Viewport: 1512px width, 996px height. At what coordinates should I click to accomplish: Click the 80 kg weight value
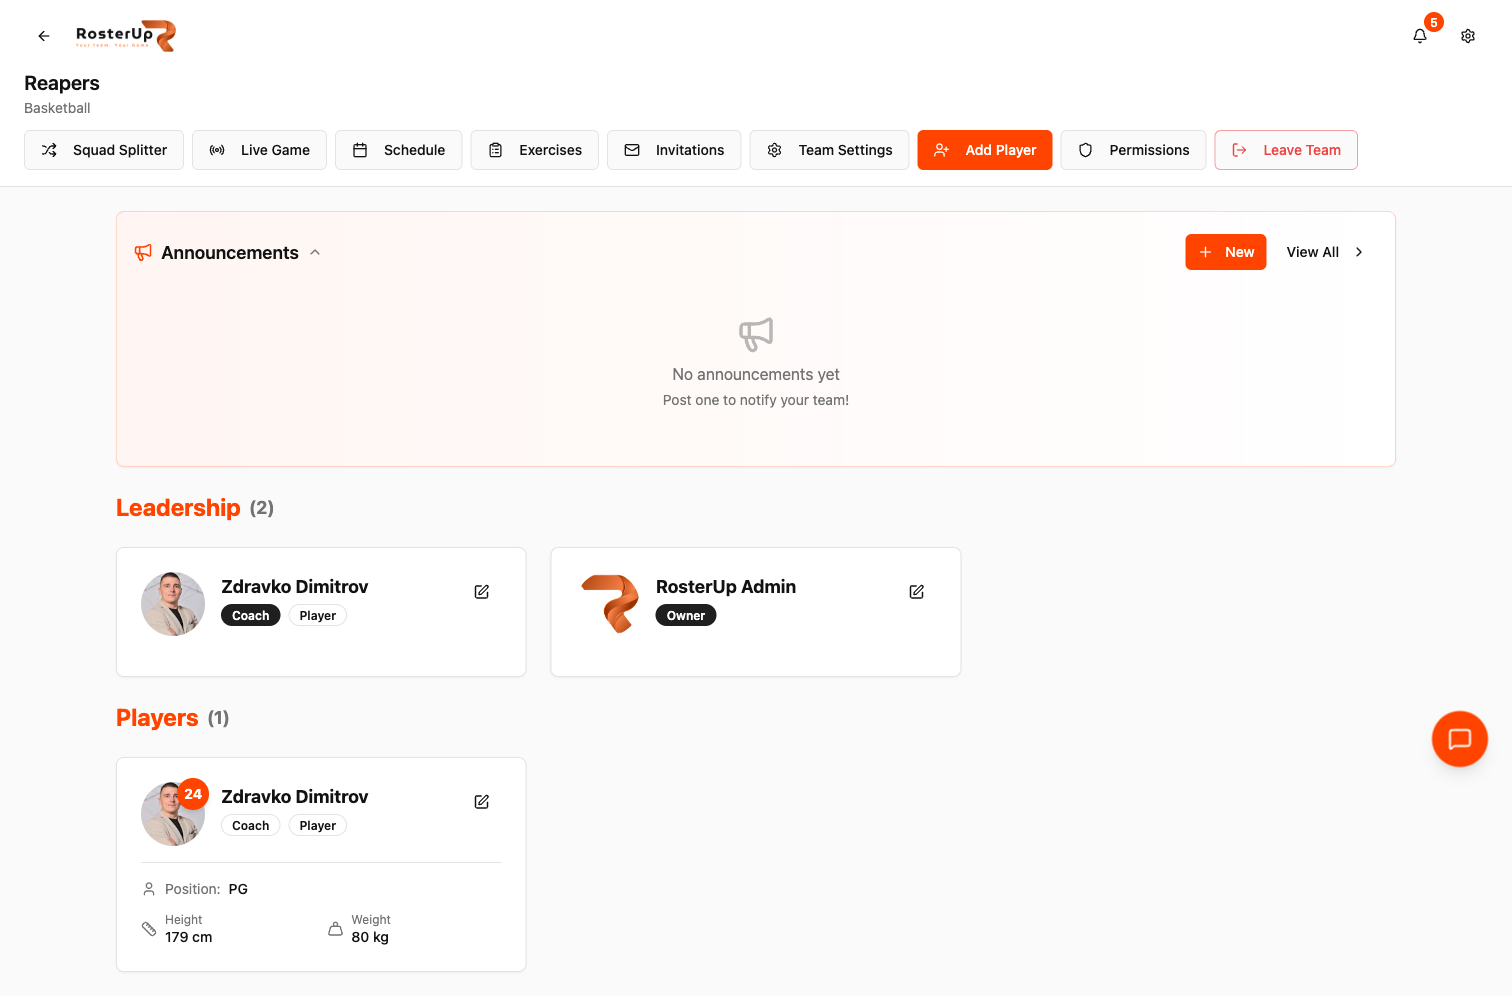tap(370, 937)
